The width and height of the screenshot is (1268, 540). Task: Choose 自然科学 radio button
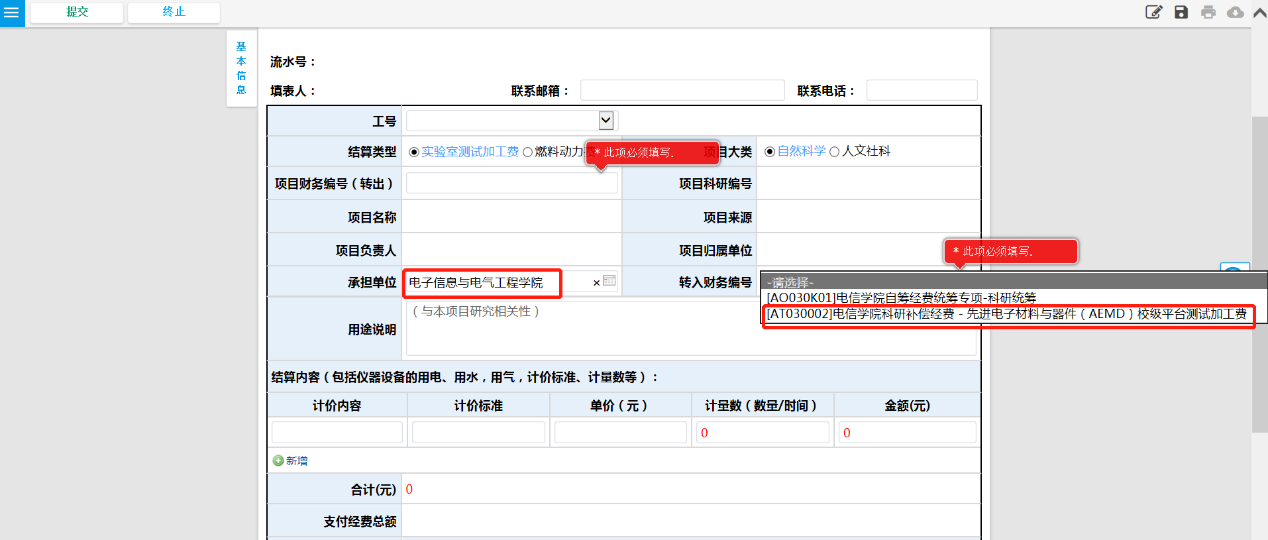coord(770,152)
